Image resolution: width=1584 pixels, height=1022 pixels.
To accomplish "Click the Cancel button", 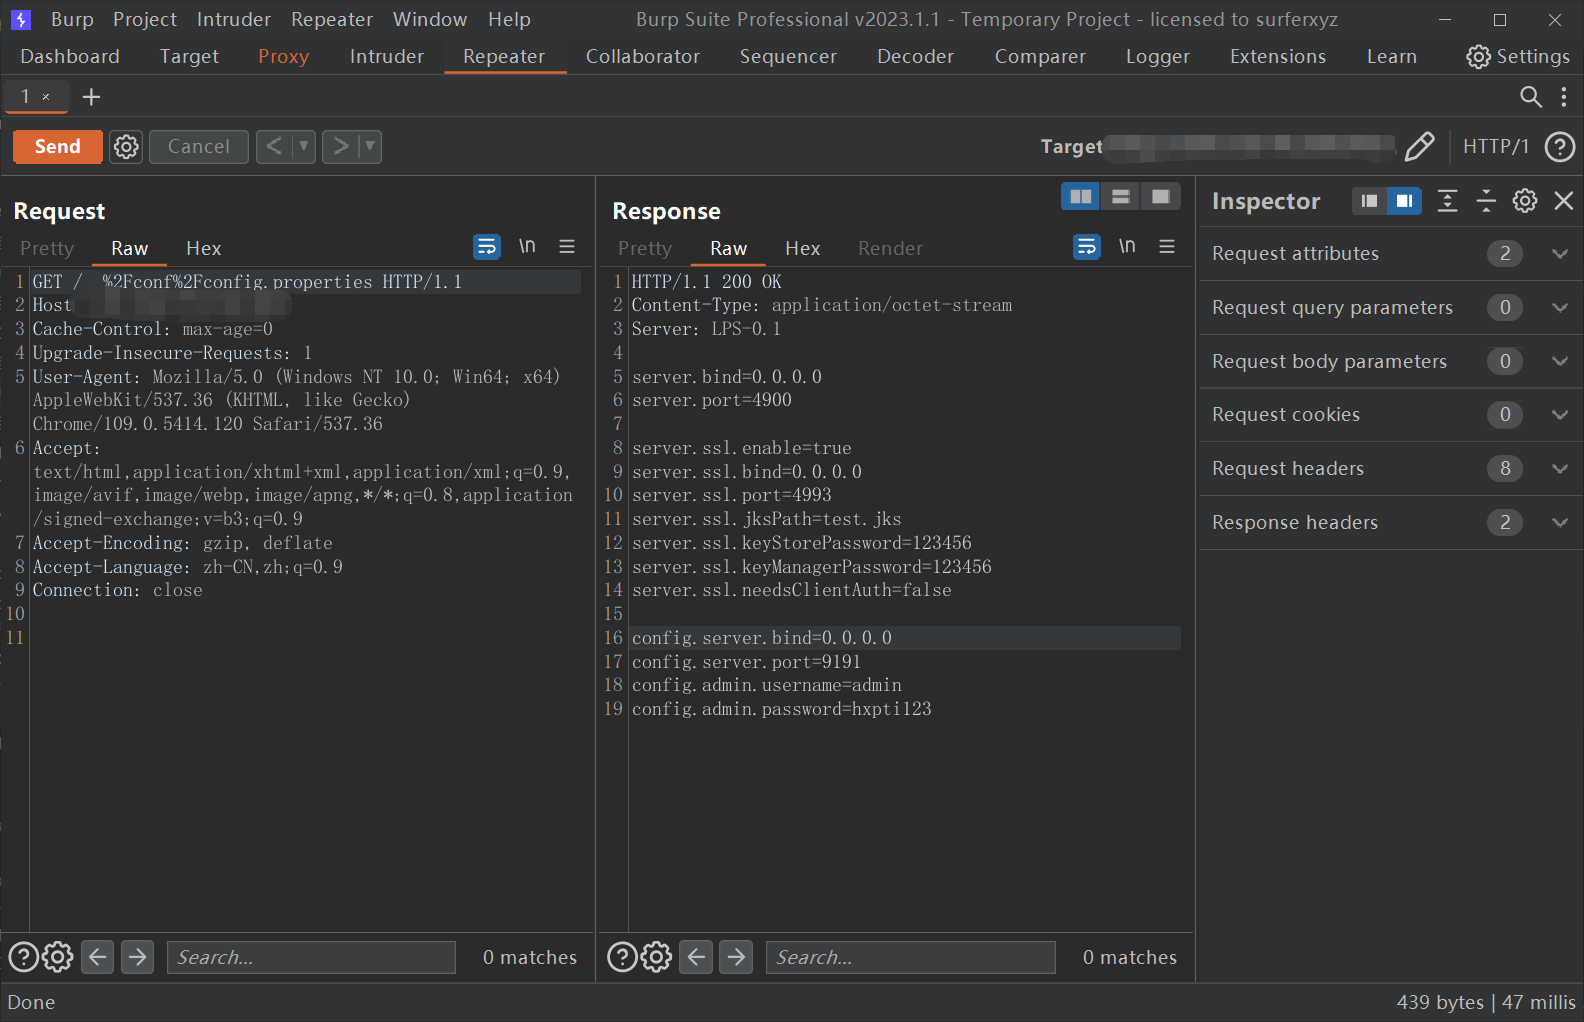I will [x=199, y=147].
